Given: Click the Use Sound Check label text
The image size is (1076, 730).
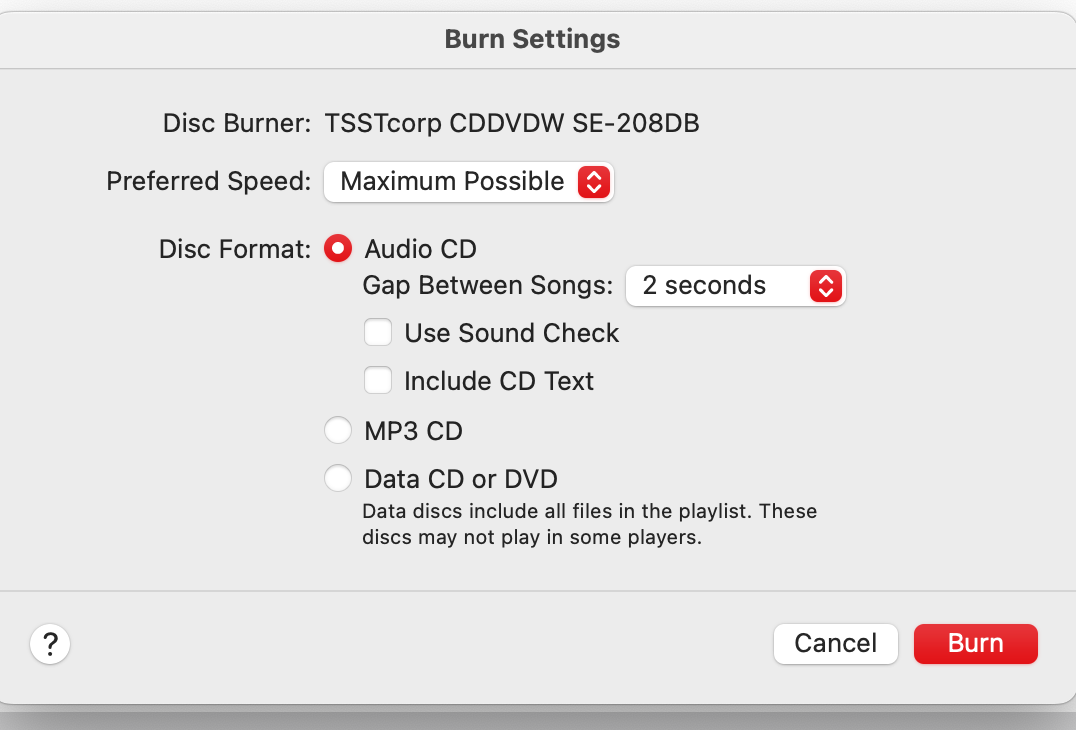Looking at the screenshot, I should pos(511,333).
